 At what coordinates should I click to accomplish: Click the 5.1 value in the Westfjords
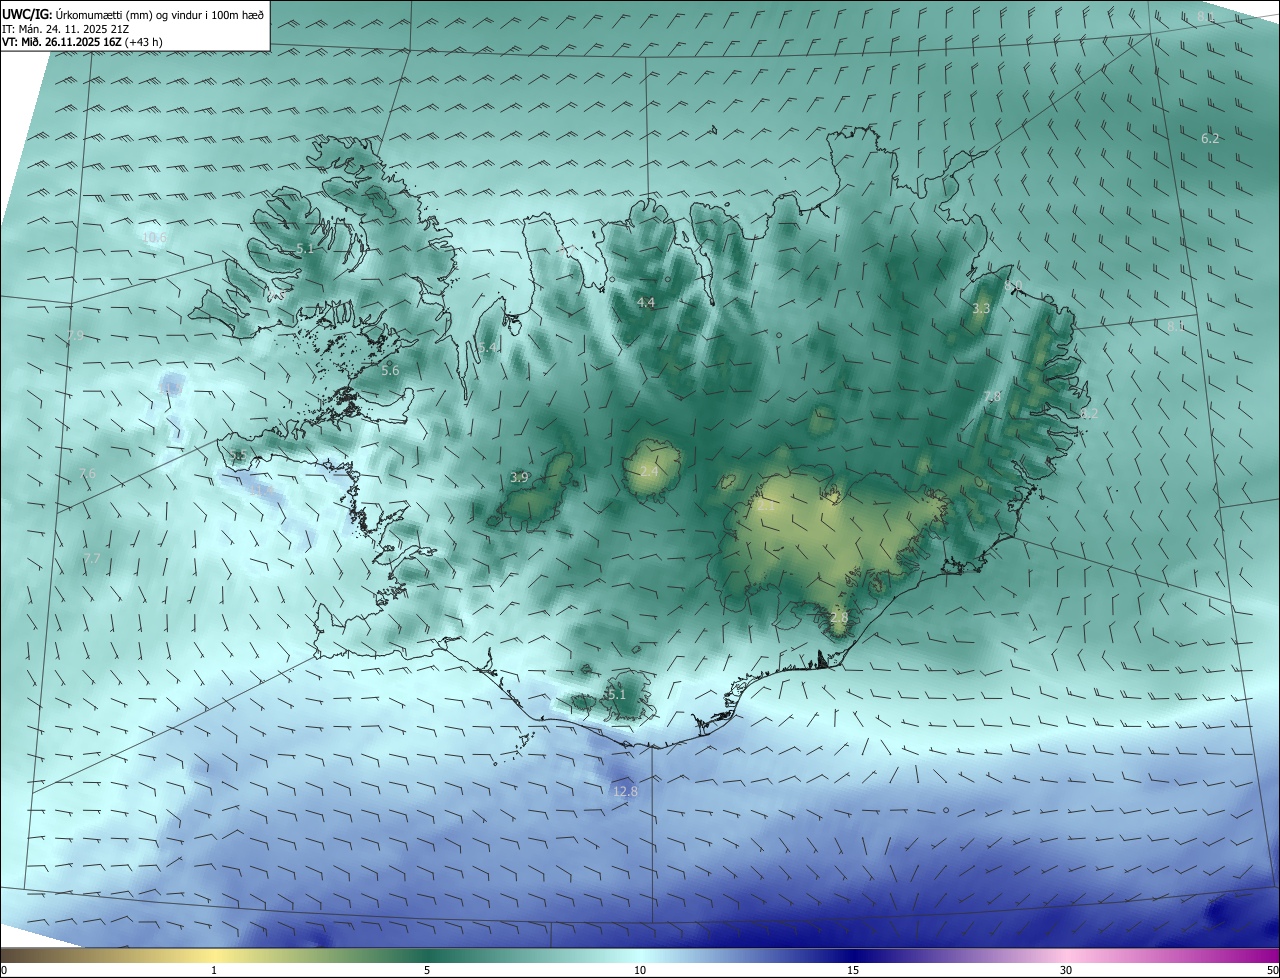pos(305,249)
